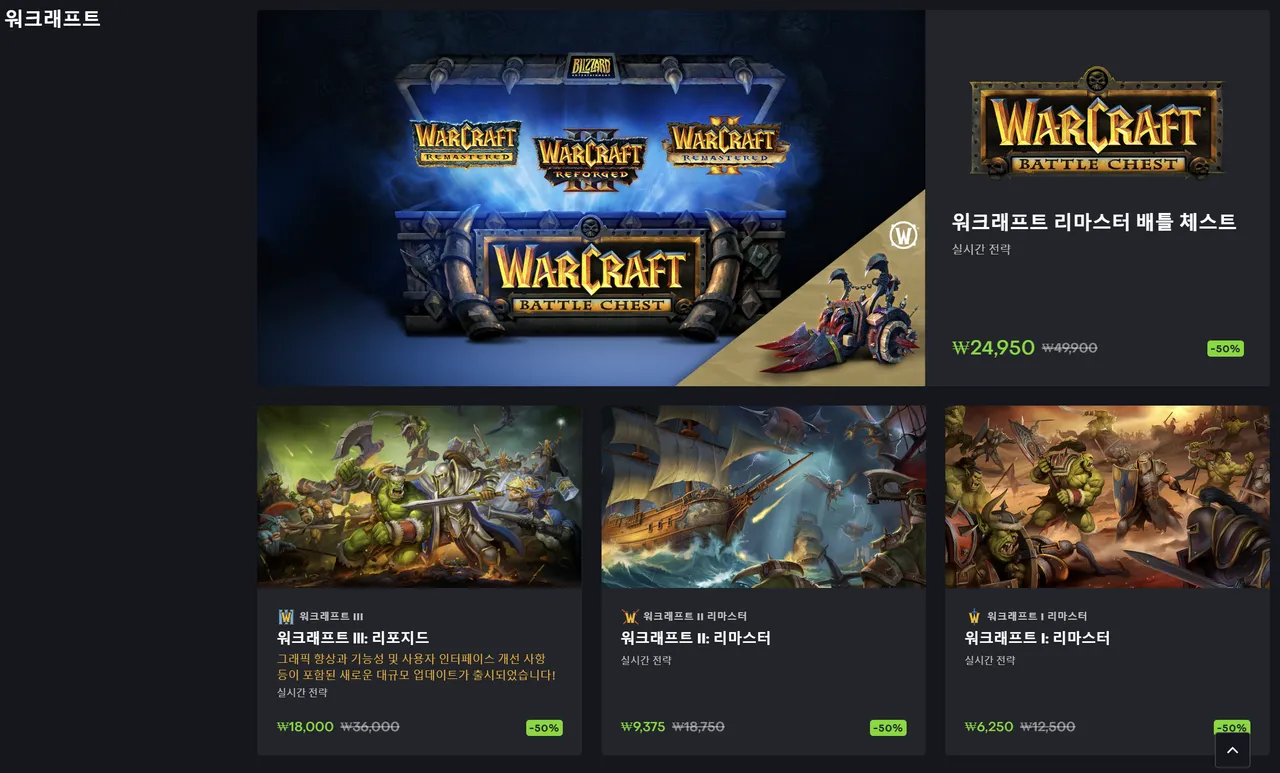
Task: Click the scroll-to-top arrow button
Action: 1232,751
